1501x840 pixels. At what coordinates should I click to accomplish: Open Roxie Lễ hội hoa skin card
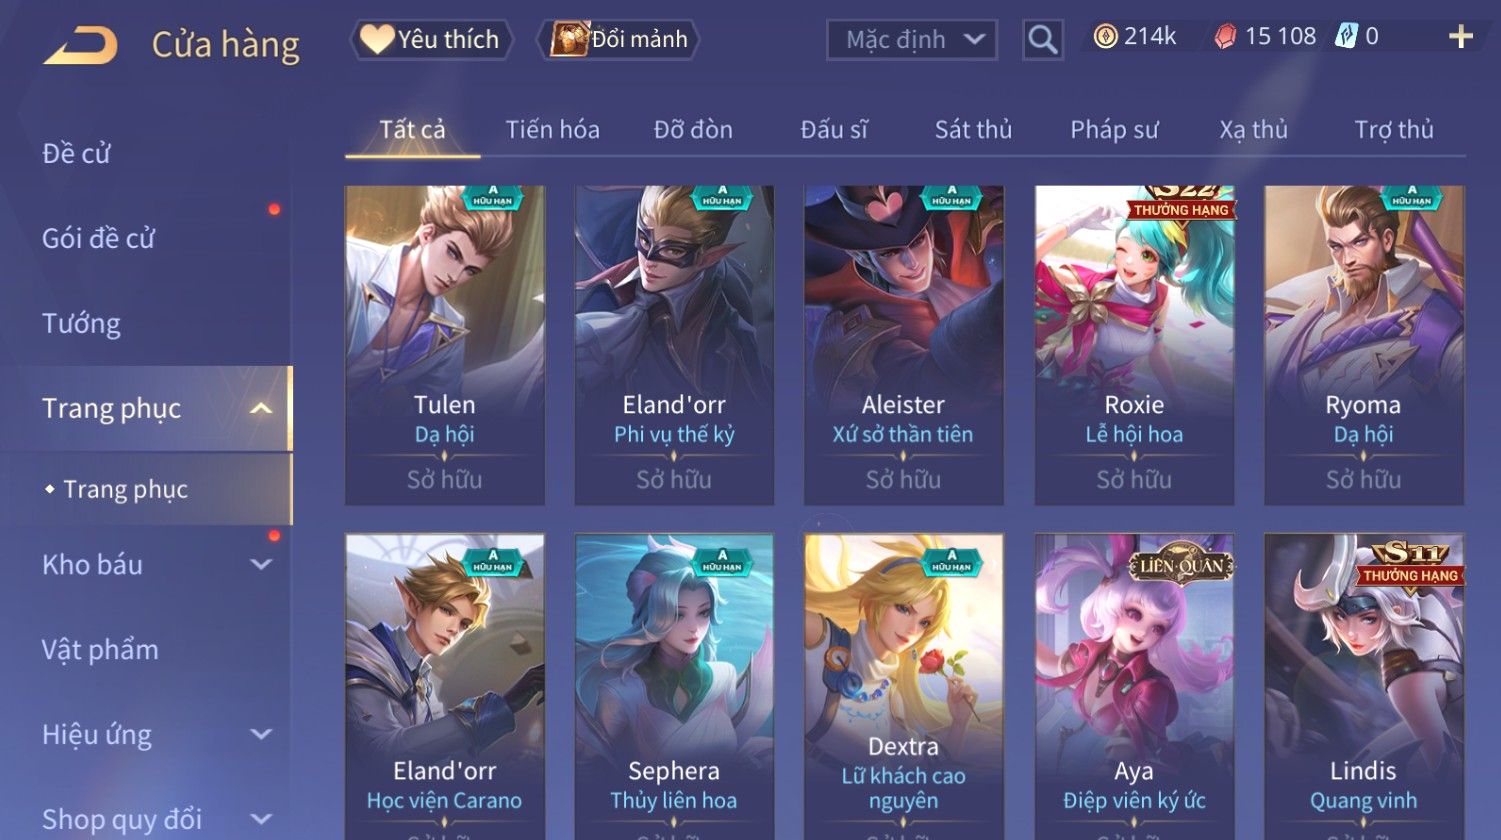click(x=1134, y=345)
